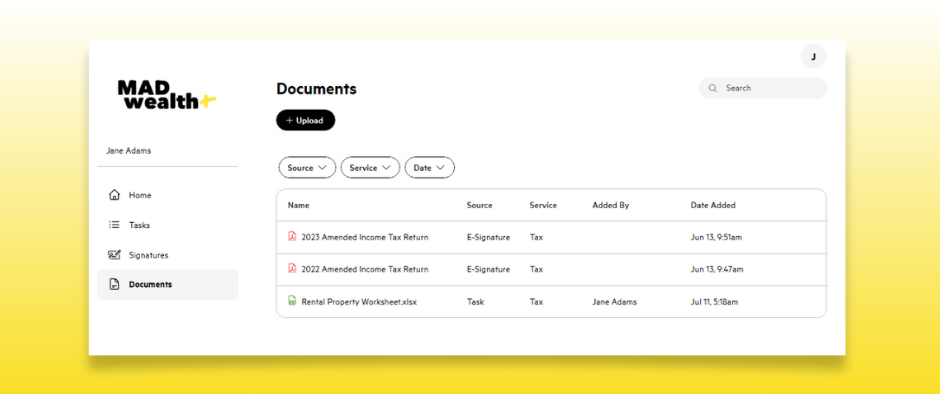Go to Home in the sidebar

point(167,195)
